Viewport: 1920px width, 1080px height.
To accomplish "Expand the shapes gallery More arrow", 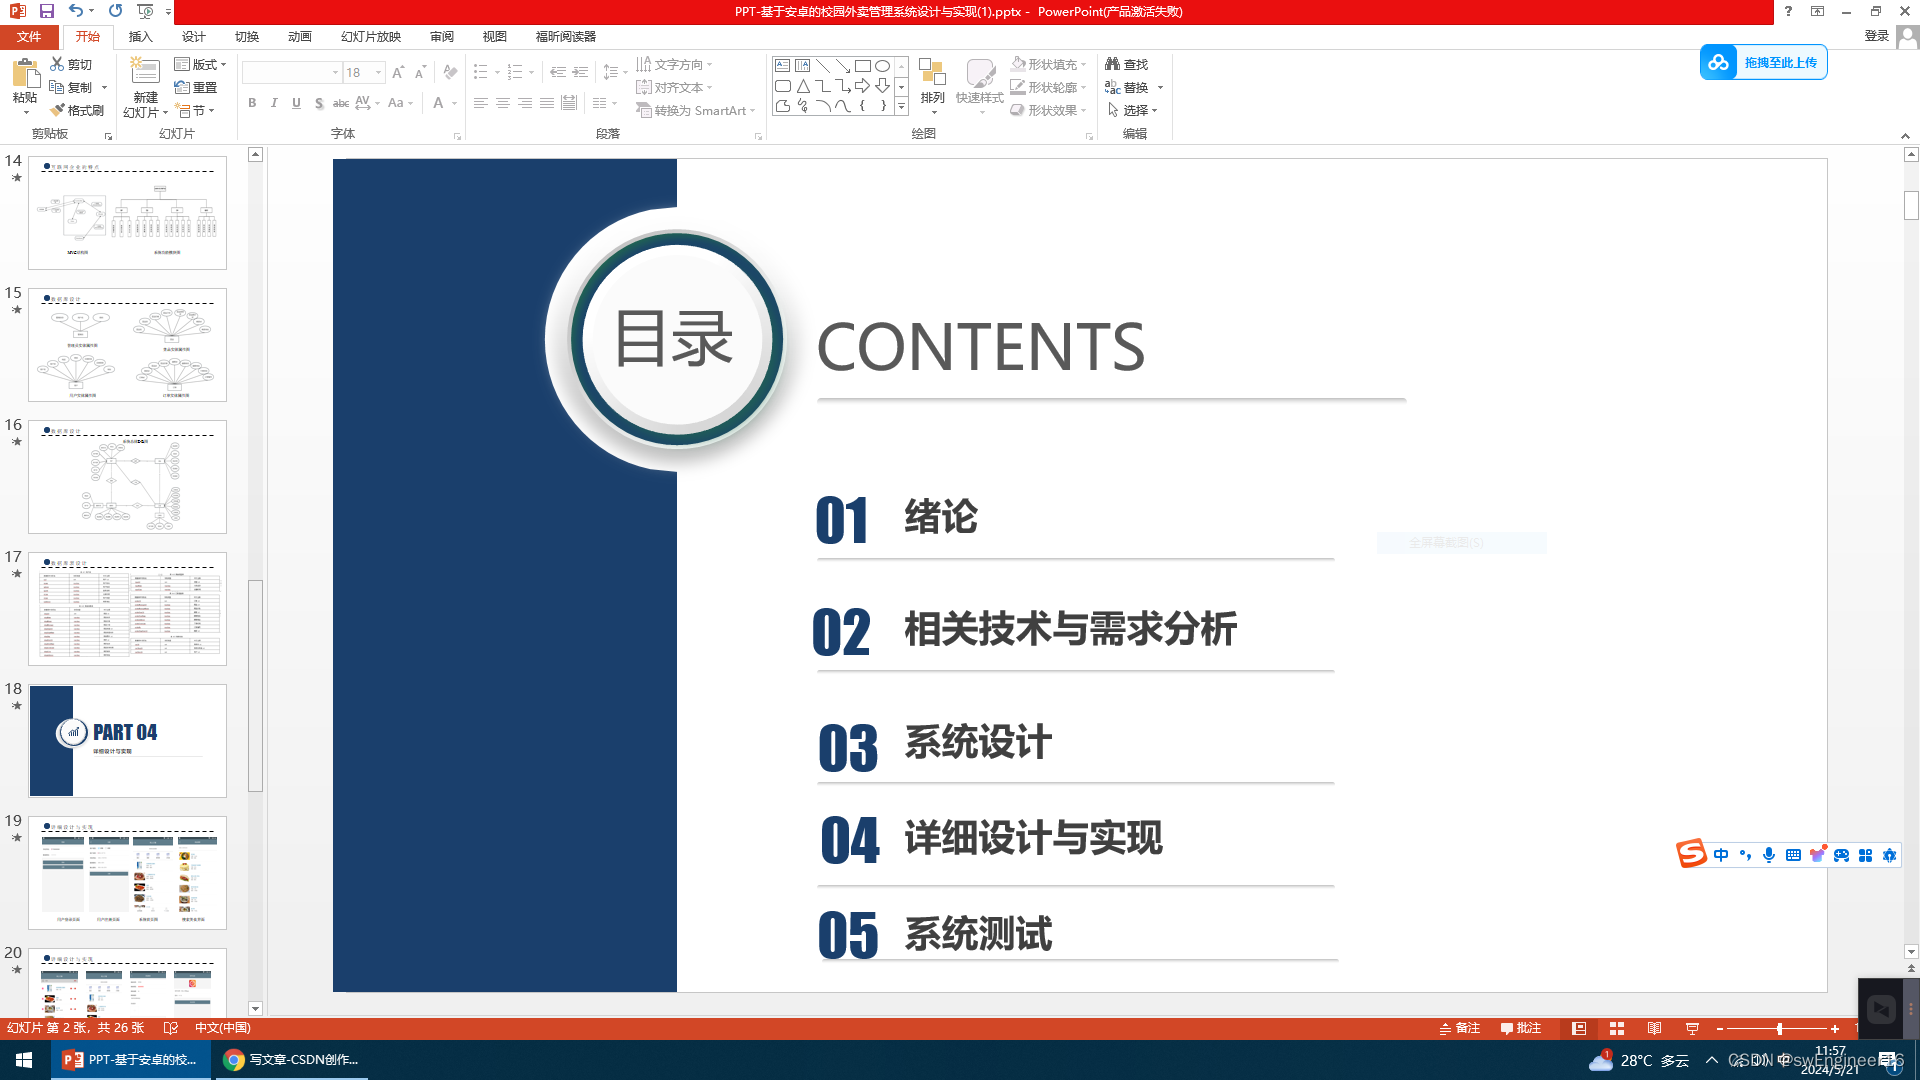I will pos(901,106).
